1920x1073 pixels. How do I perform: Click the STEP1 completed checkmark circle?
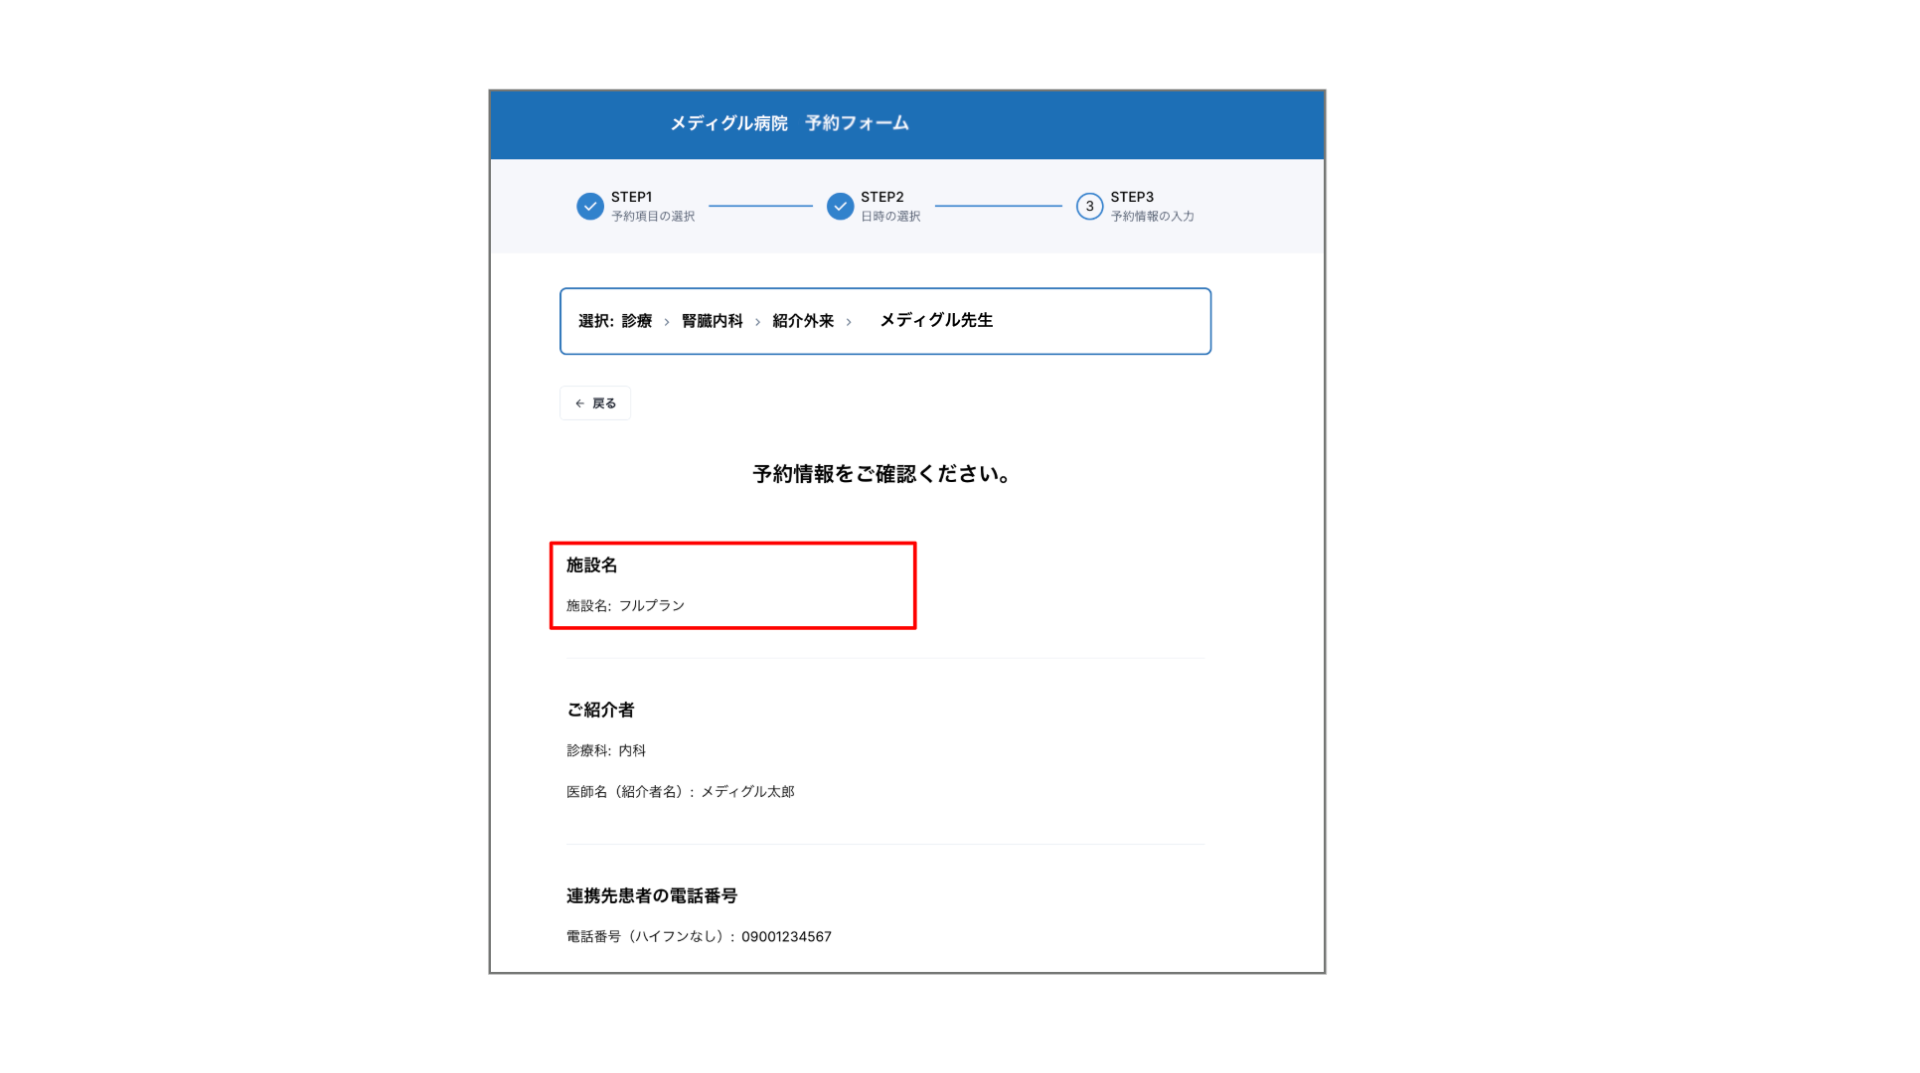pos(590,206)
